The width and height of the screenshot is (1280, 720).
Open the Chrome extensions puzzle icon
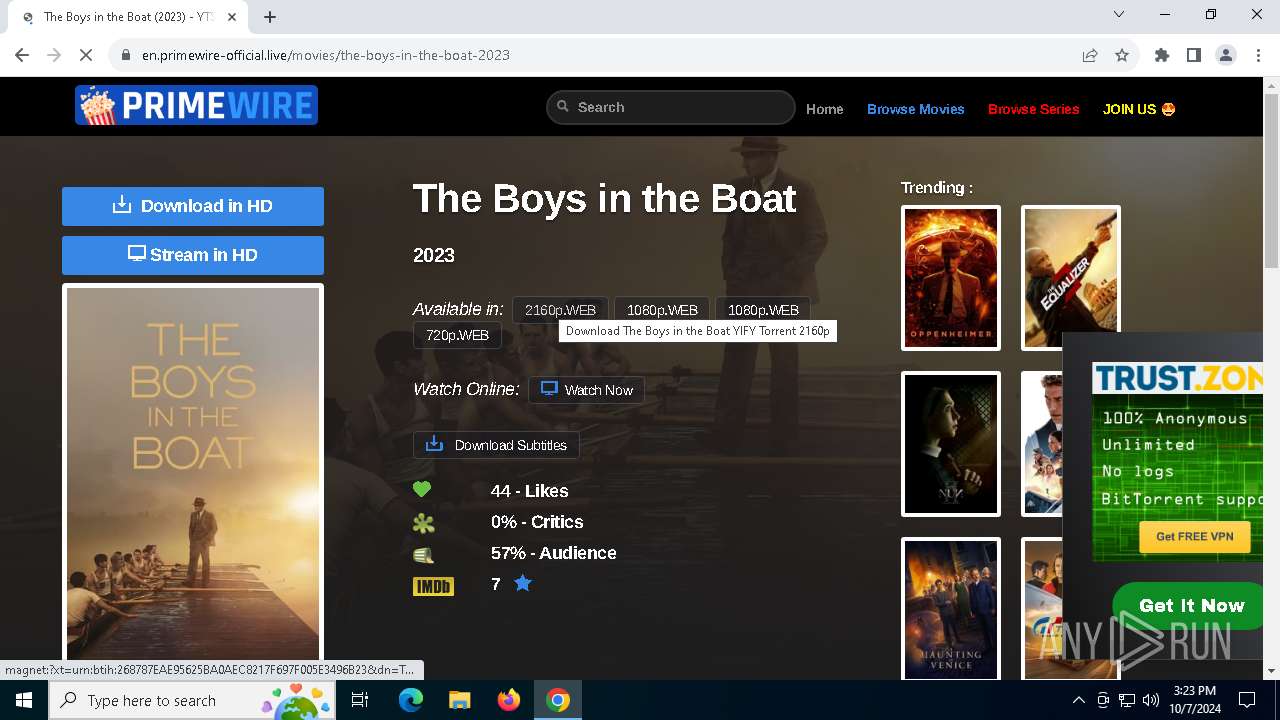point(1162,55)
